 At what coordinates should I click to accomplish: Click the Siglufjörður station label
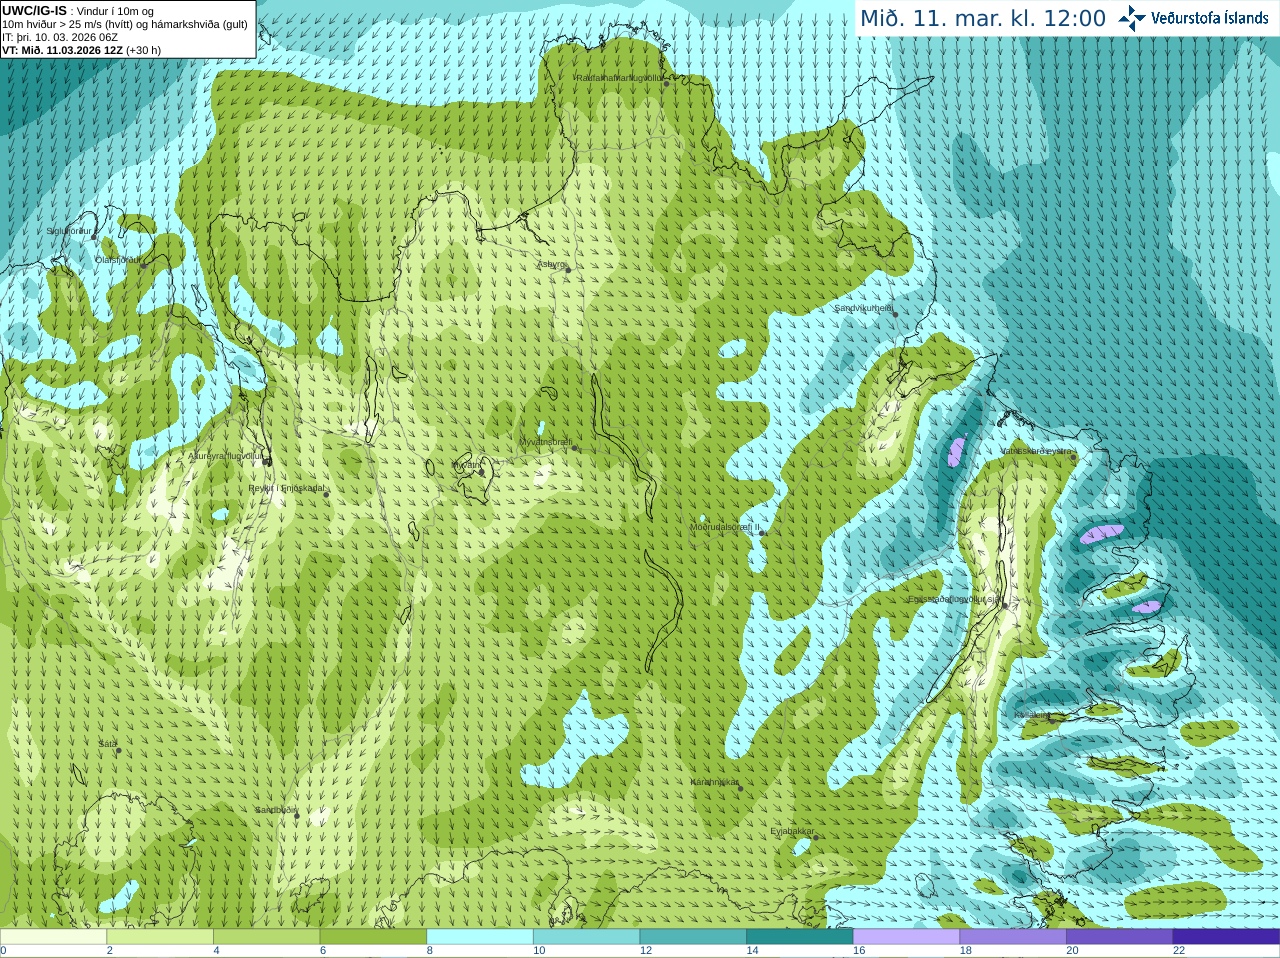(x=69, y=231)
